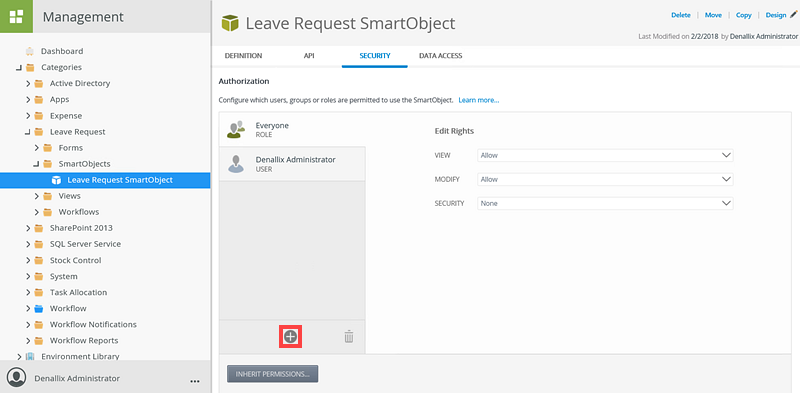The height and width of the screenshot is (393, 800).
Task: Click the System folder icon
Action: coord(39,277)
